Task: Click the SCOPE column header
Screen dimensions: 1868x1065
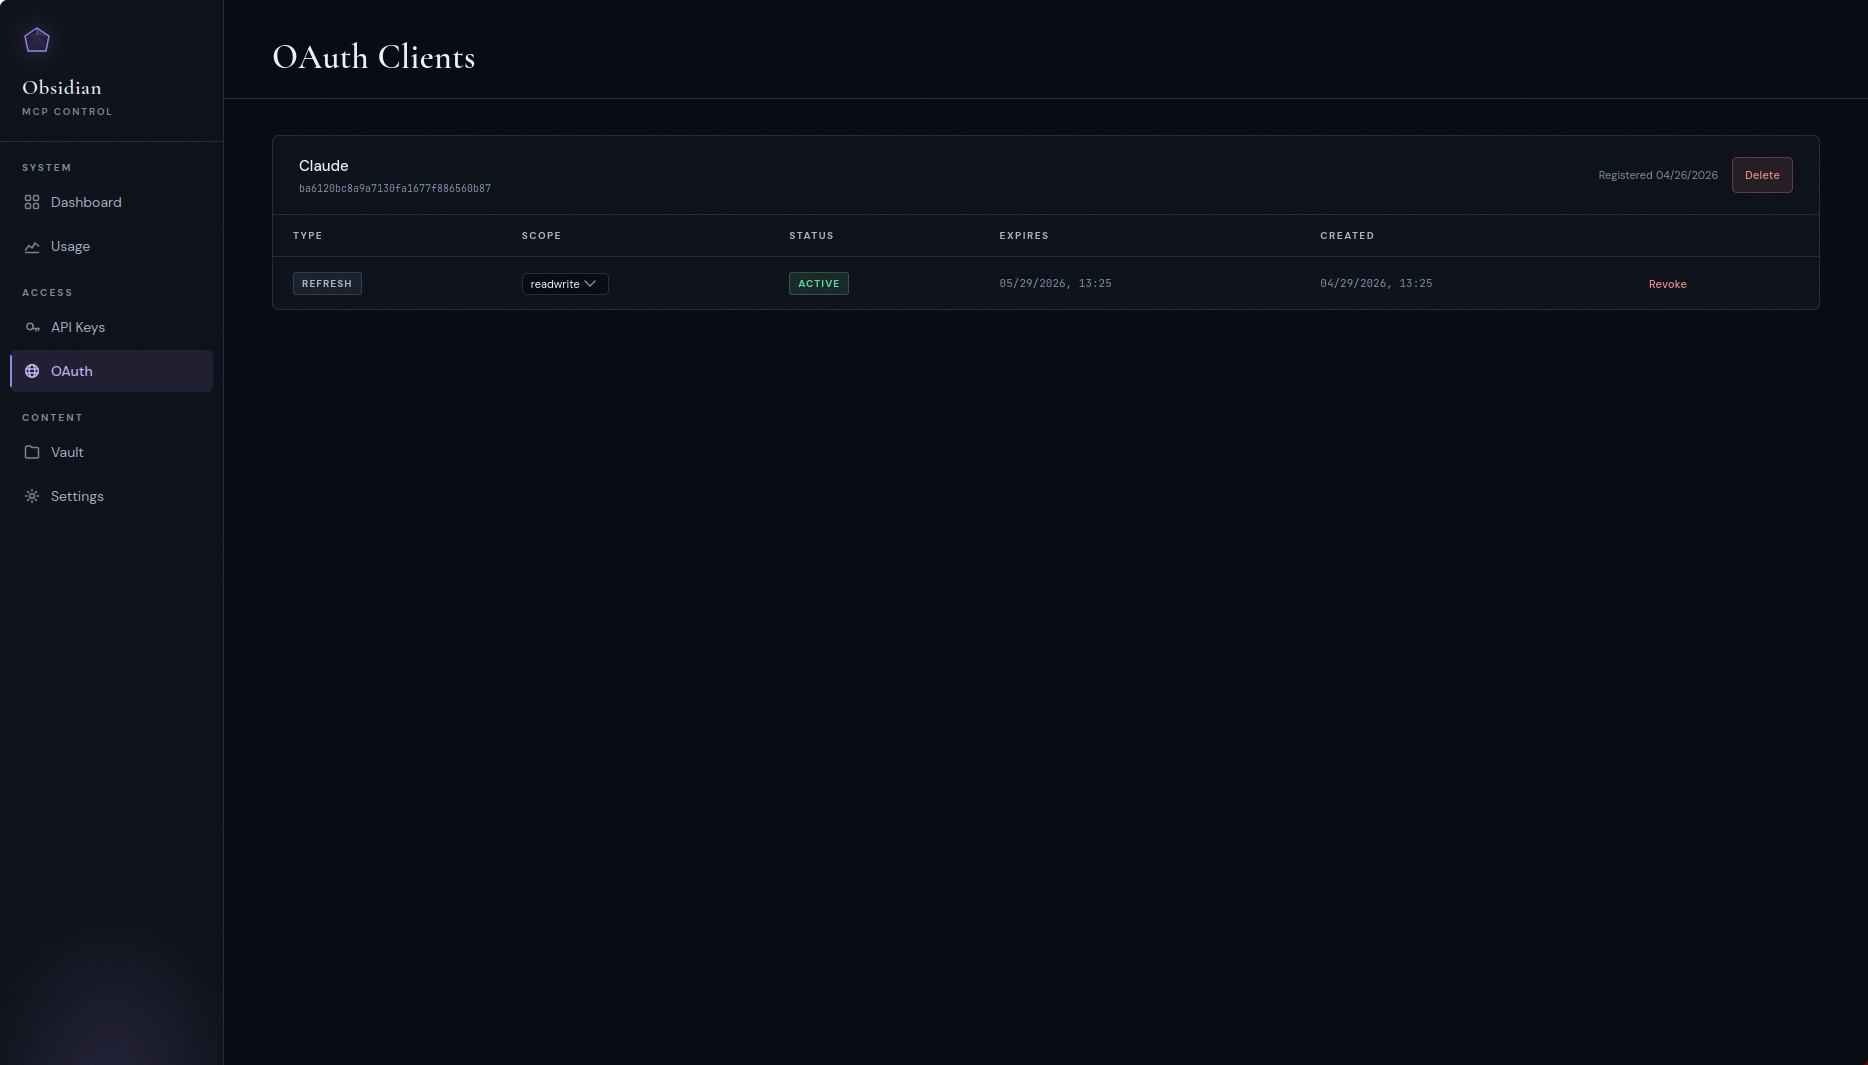Action: pos(541,236)
